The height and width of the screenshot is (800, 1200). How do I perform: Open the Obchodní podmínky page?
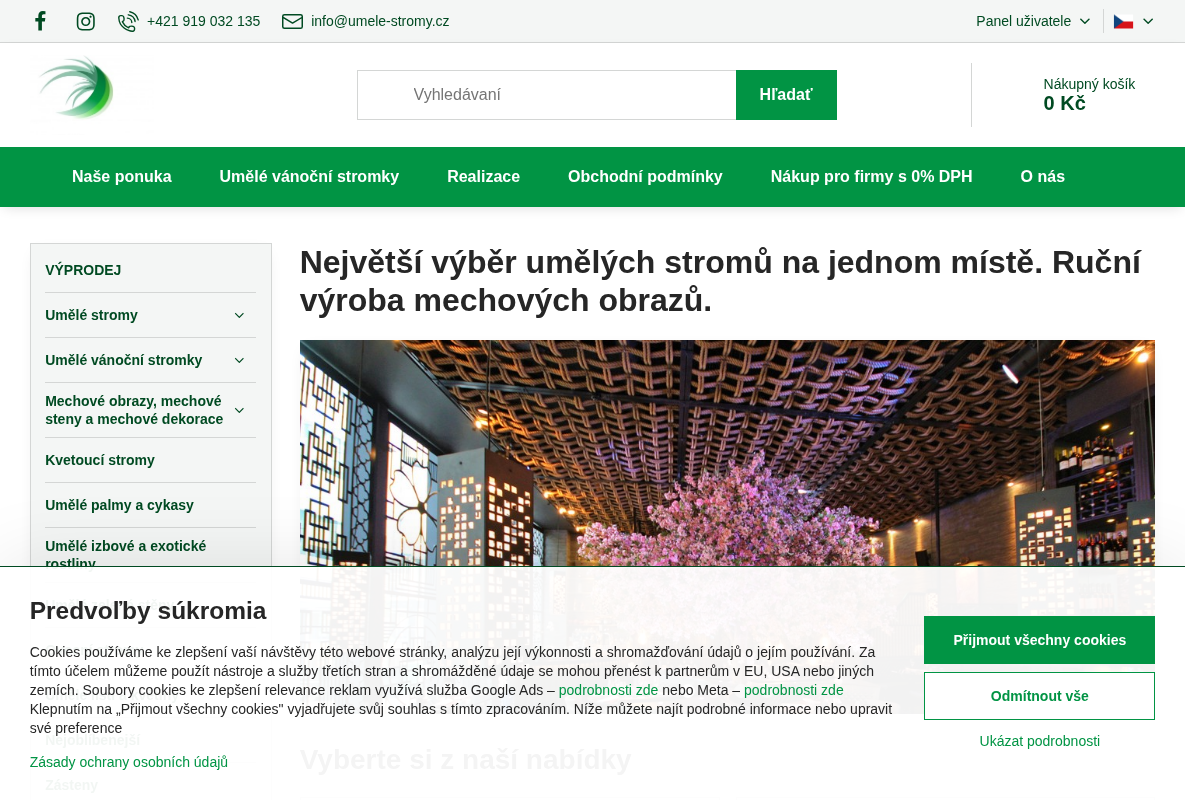click(645, 177)
